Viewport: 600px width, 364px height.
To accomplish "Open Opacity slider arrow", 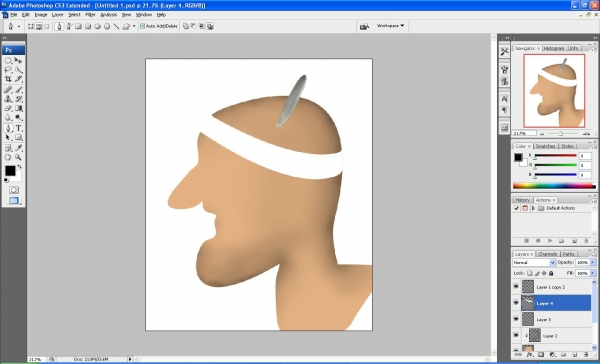I will (x=593, y=263).
